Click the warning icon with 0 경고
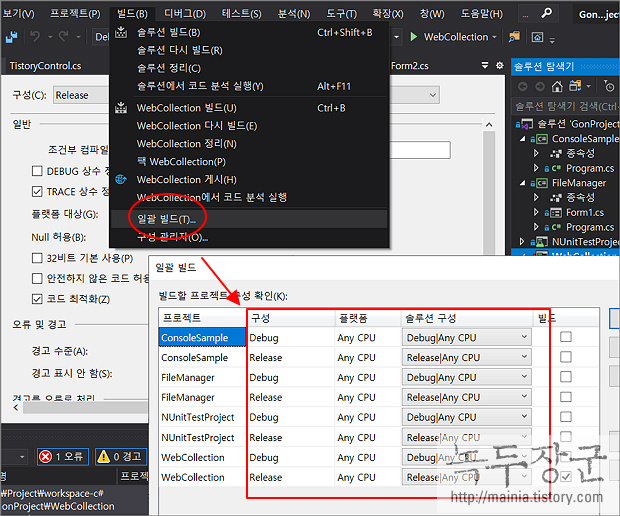This screenshot has width=620, height=516. [x=104, y=457]
